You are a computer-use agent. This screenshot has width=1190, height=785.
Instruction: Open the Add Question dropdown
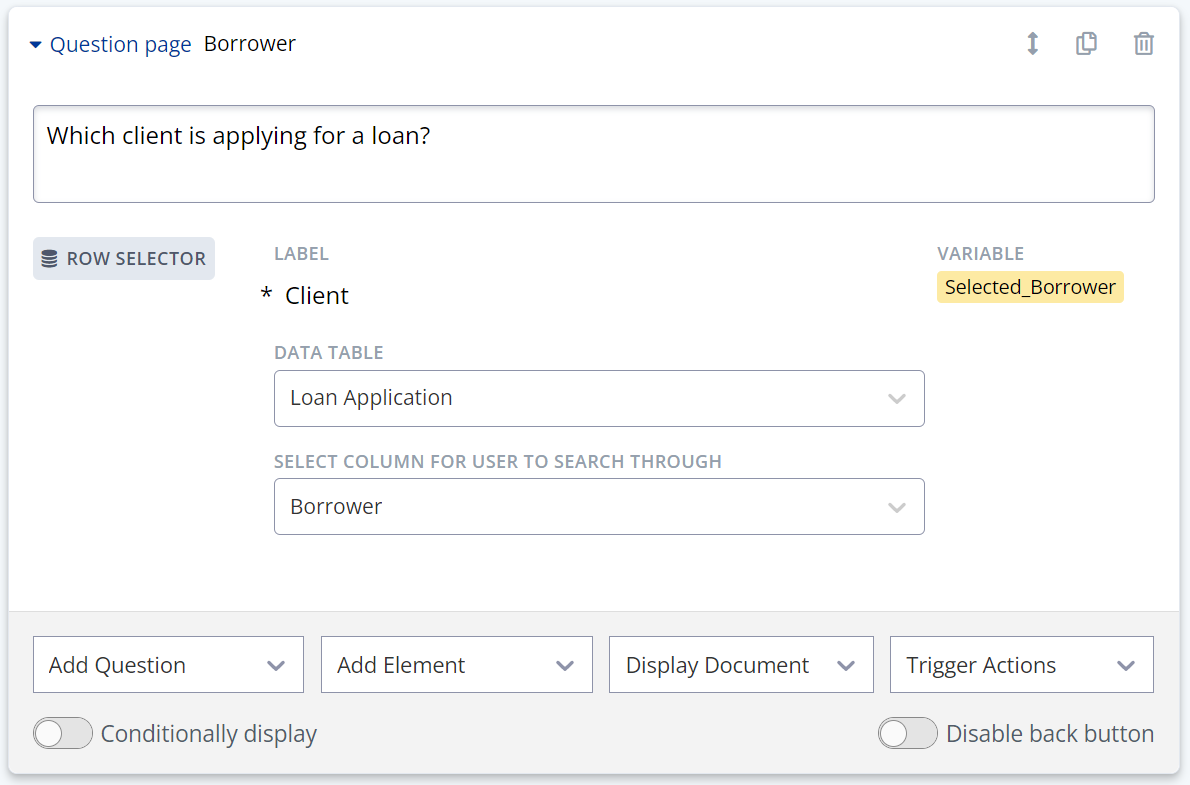(167, 664)
